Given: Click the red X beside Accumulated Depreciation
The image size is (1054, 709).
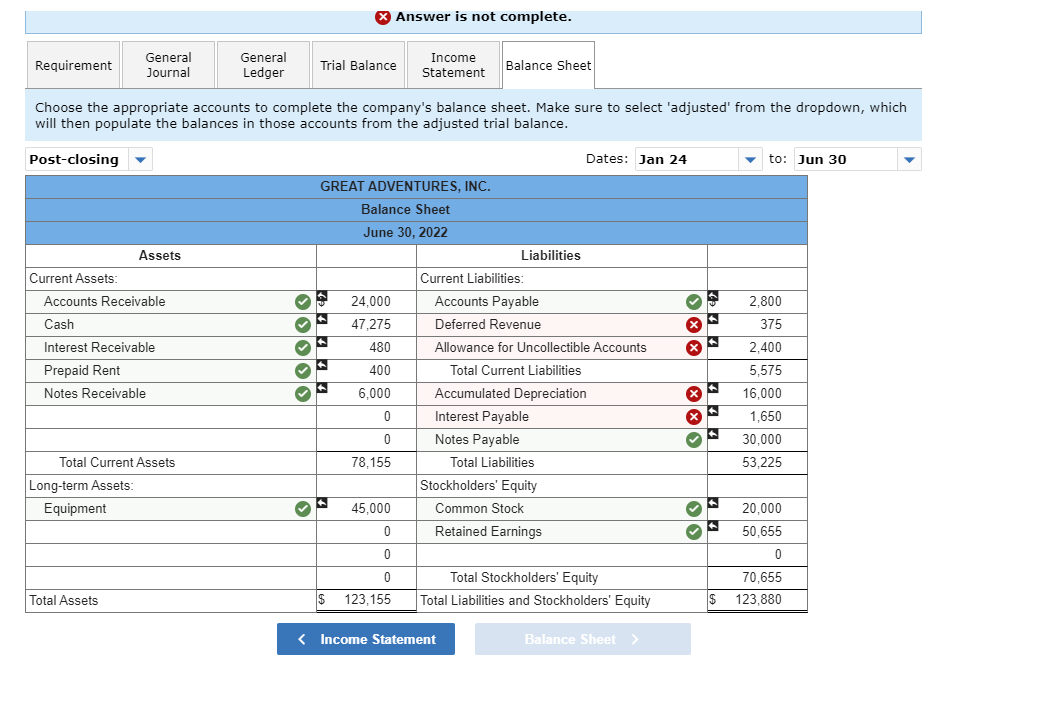Looking at the screenshot, I should click(694, 394).
